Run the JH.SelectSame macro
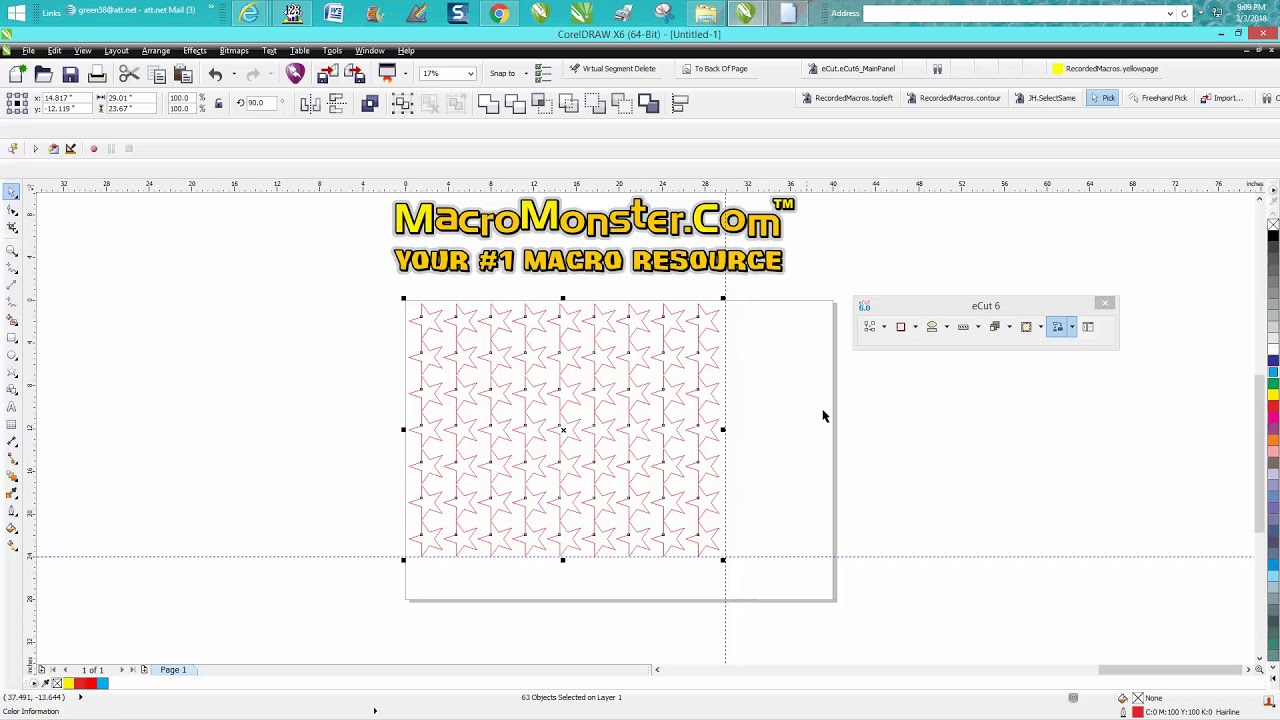 [x=1044, y=98]
